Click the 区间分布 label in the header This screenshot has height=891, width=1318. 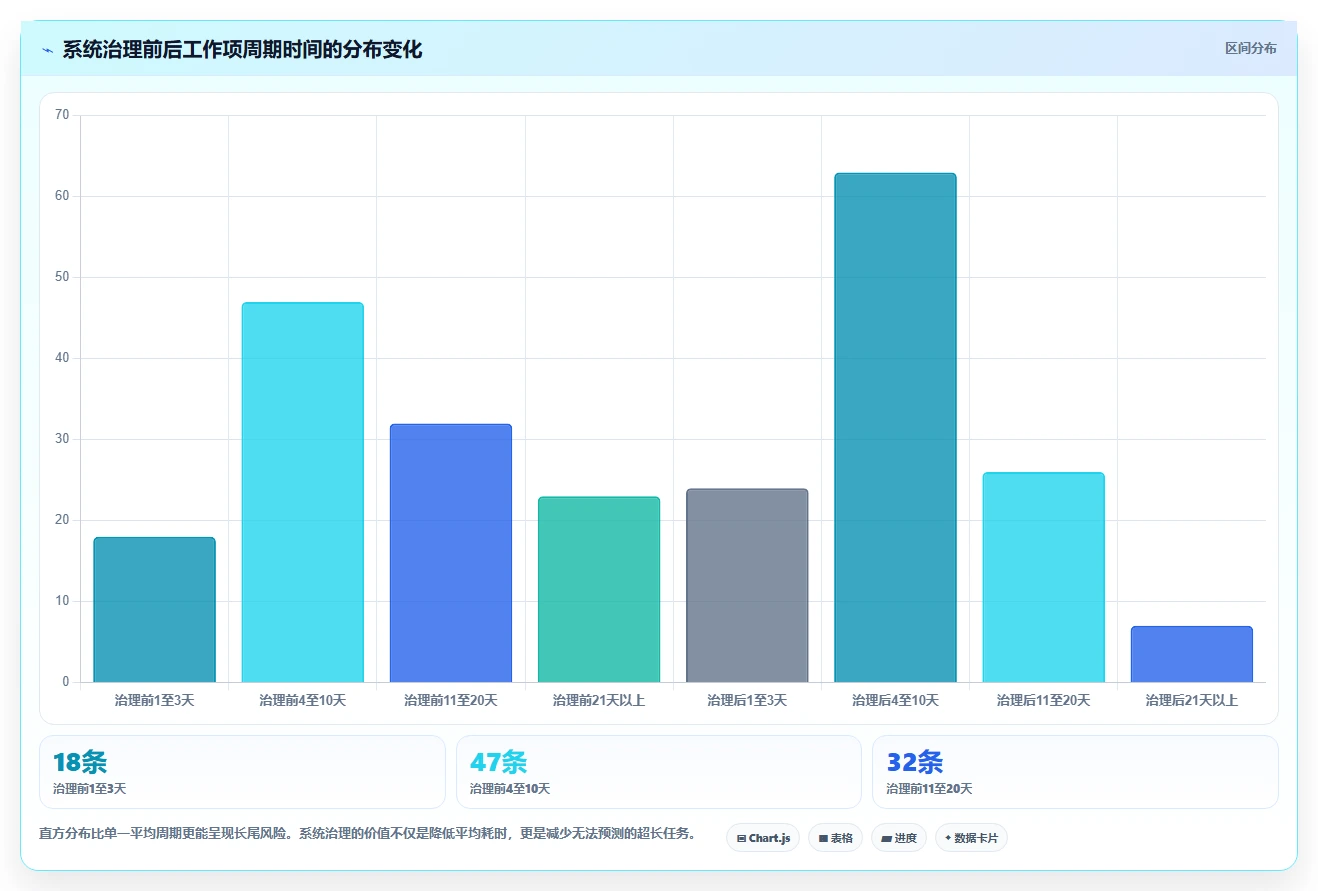1251,48
